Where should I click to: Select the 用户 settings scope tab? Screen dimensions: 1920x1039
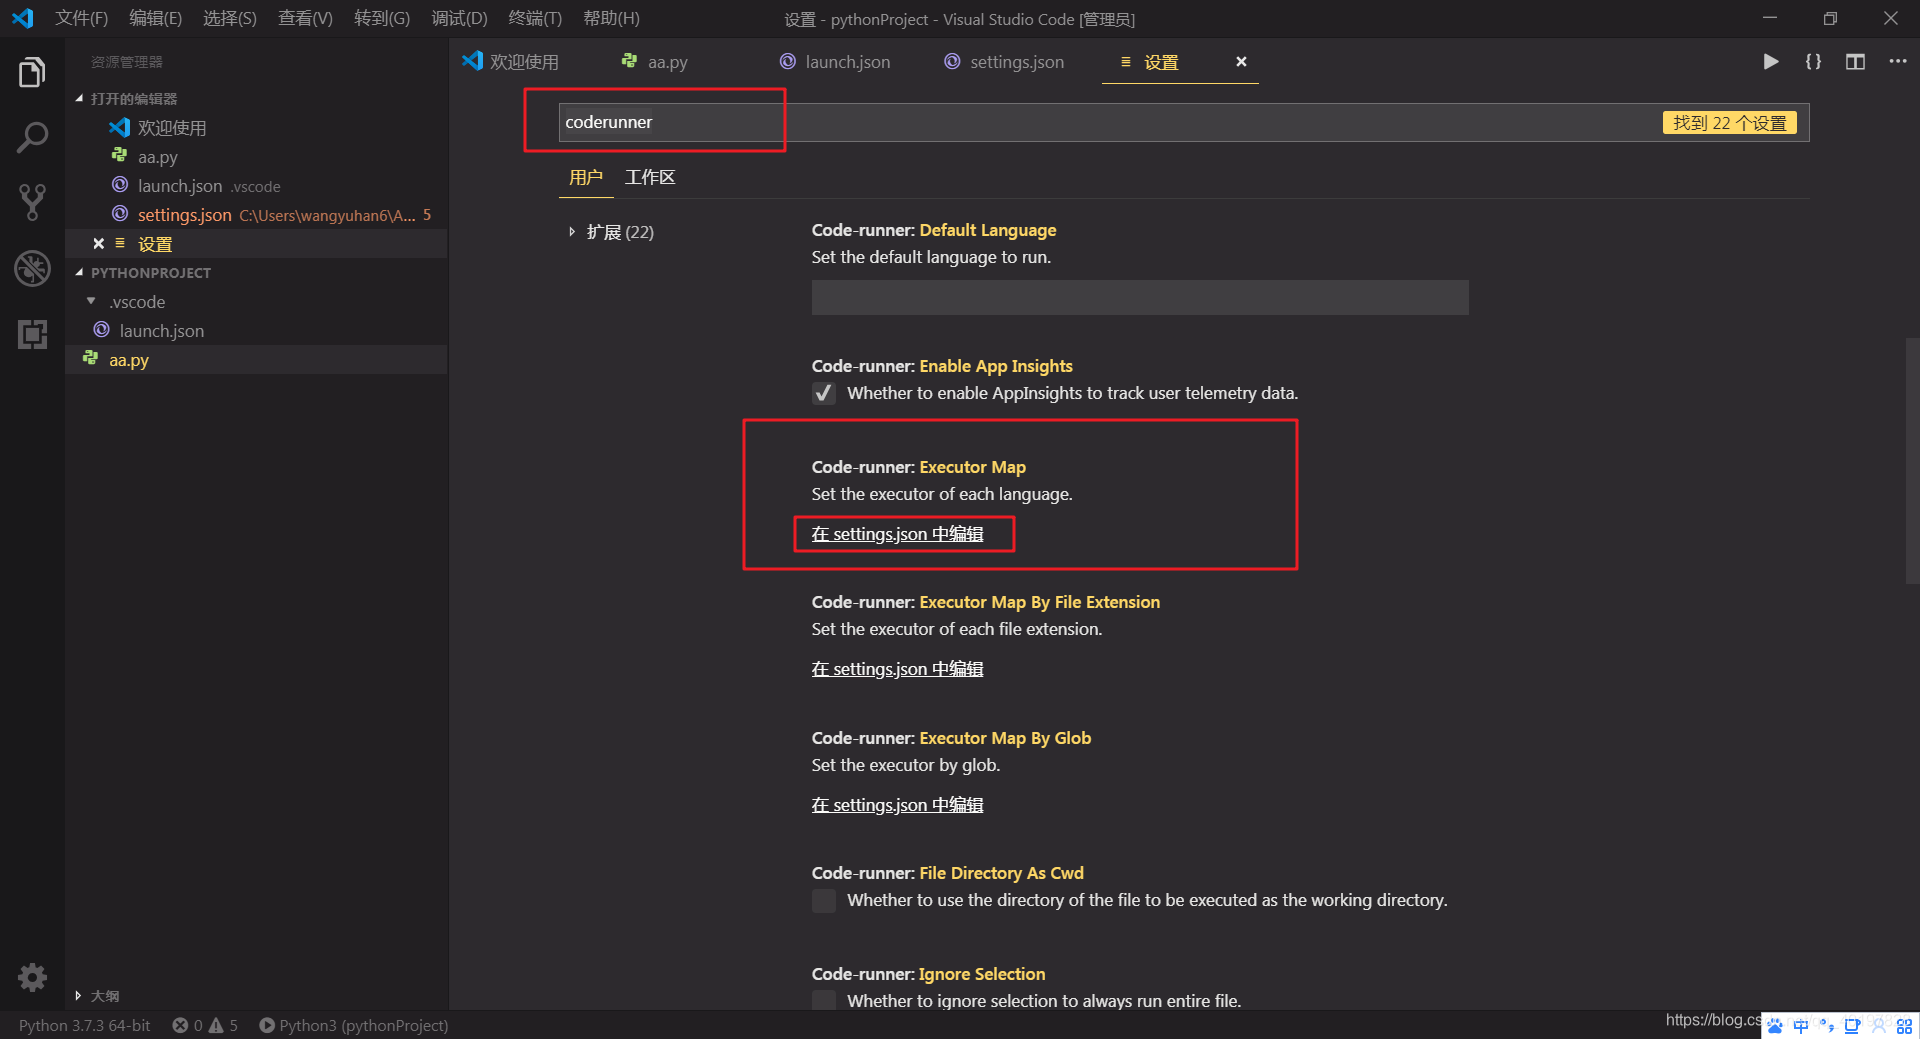tap(586, 177)
